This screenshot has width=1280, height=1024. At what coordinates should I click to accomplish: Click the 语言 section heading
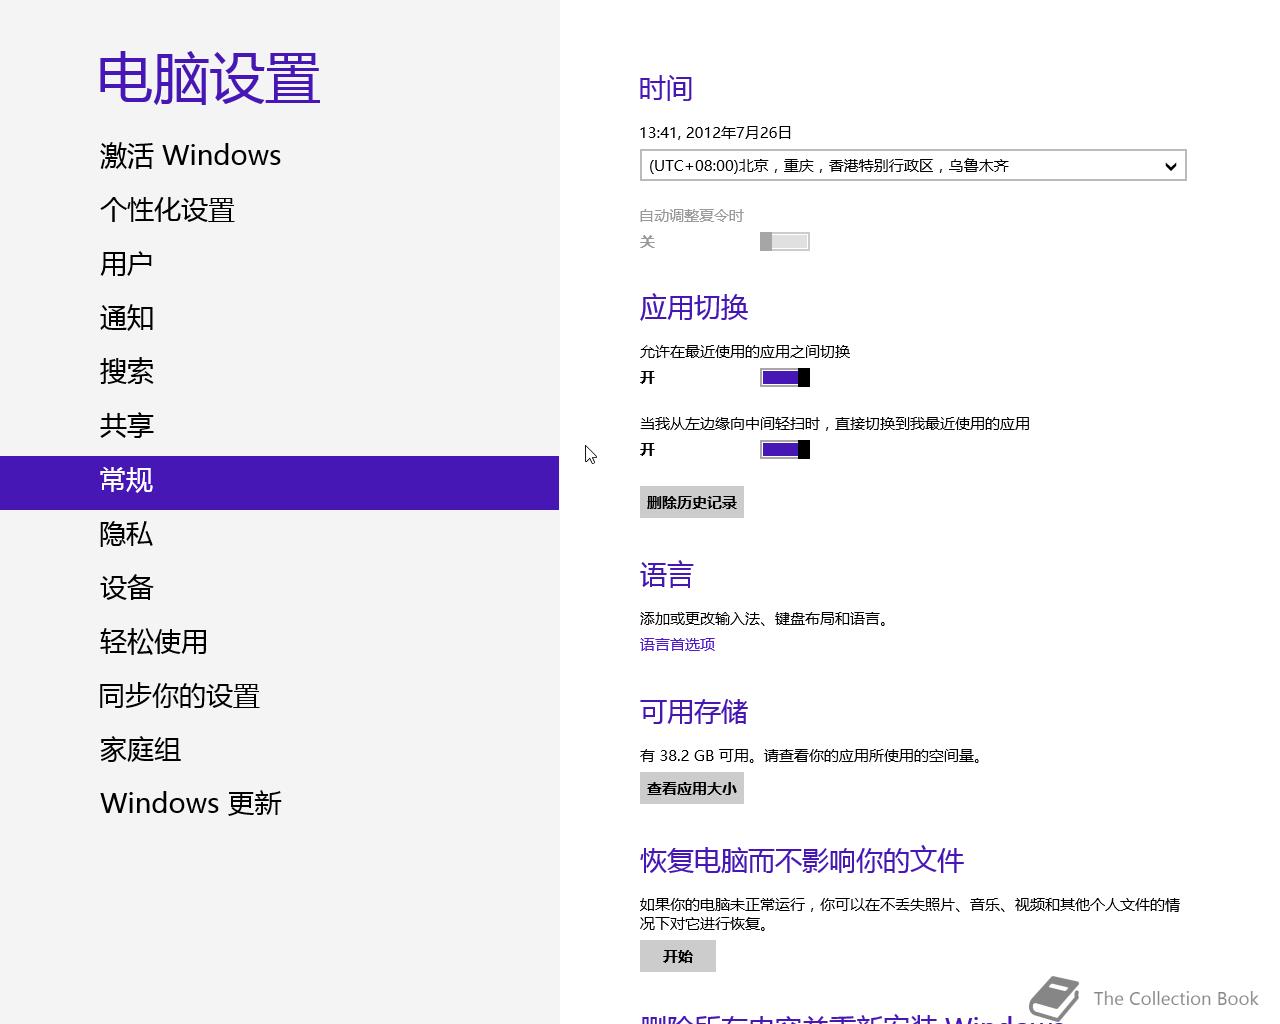[666, 575]
